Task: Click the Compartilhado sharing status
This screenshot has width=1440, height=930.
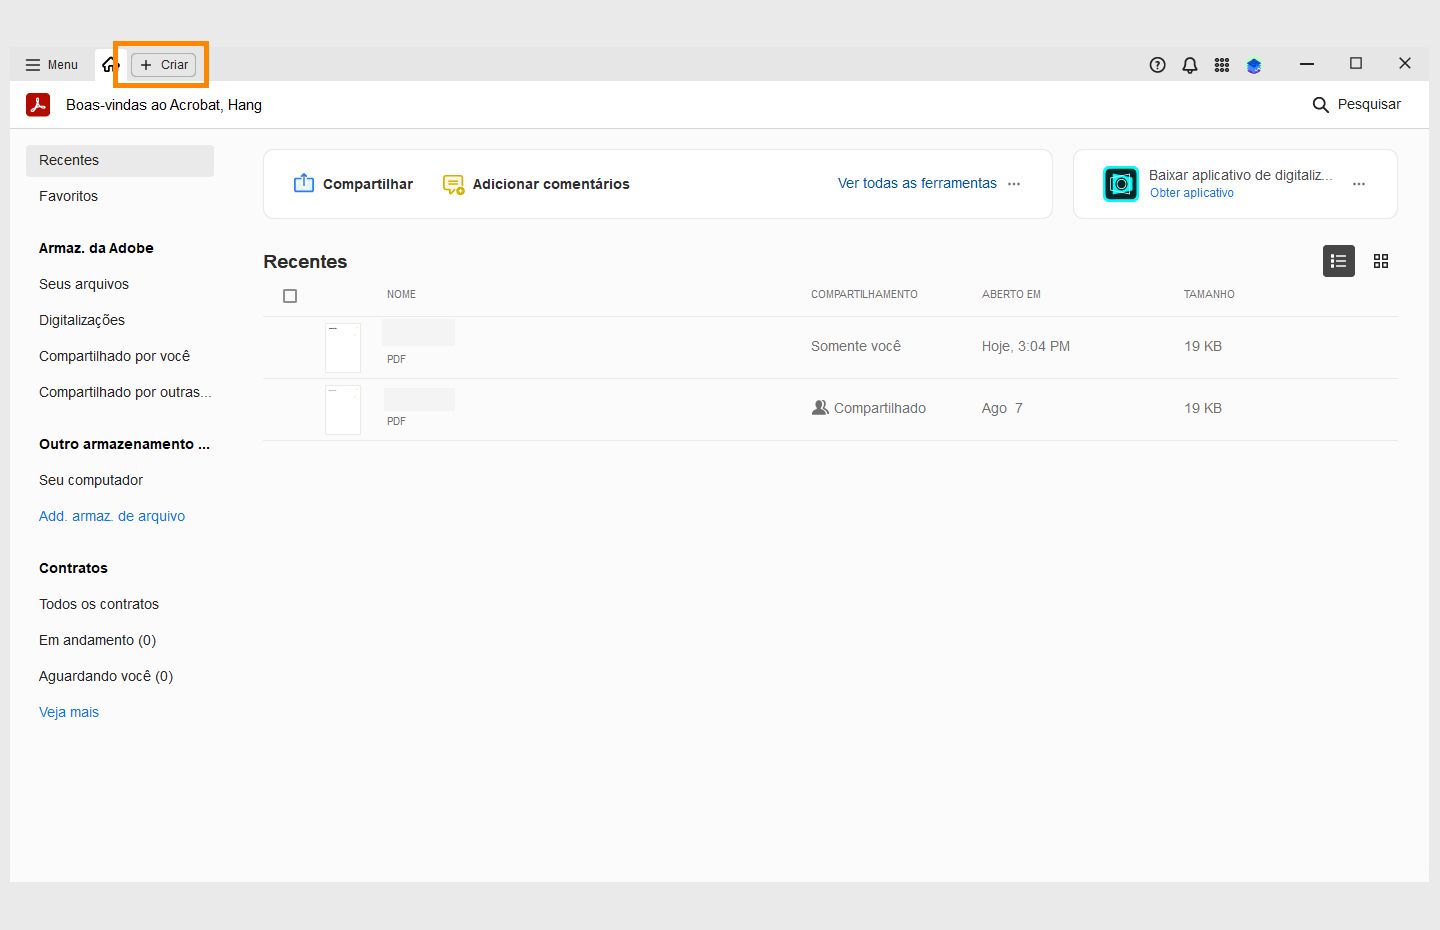Action: click(869, 409)
